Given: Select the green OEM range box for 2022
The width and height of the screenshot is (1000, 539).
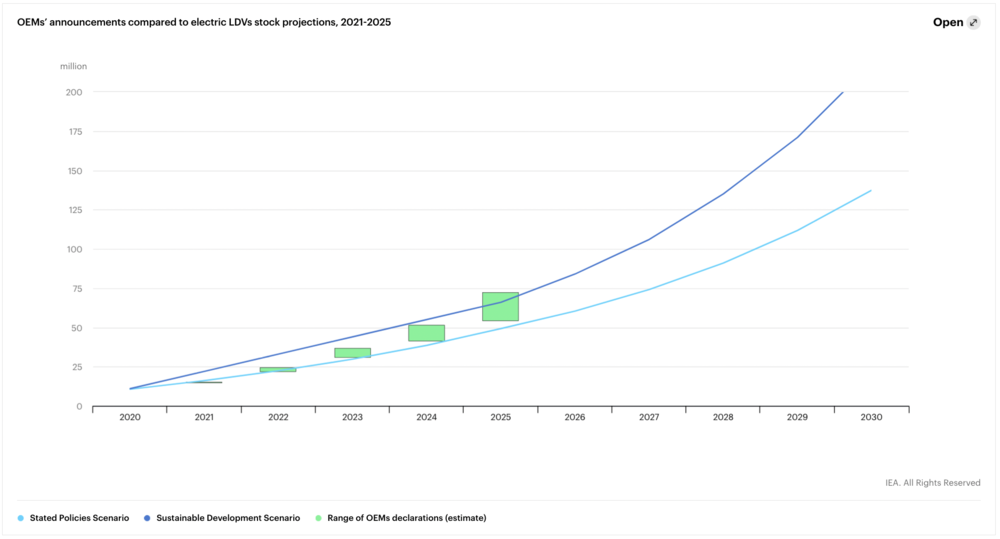Looking at the screenshot, I should point(278,370).
